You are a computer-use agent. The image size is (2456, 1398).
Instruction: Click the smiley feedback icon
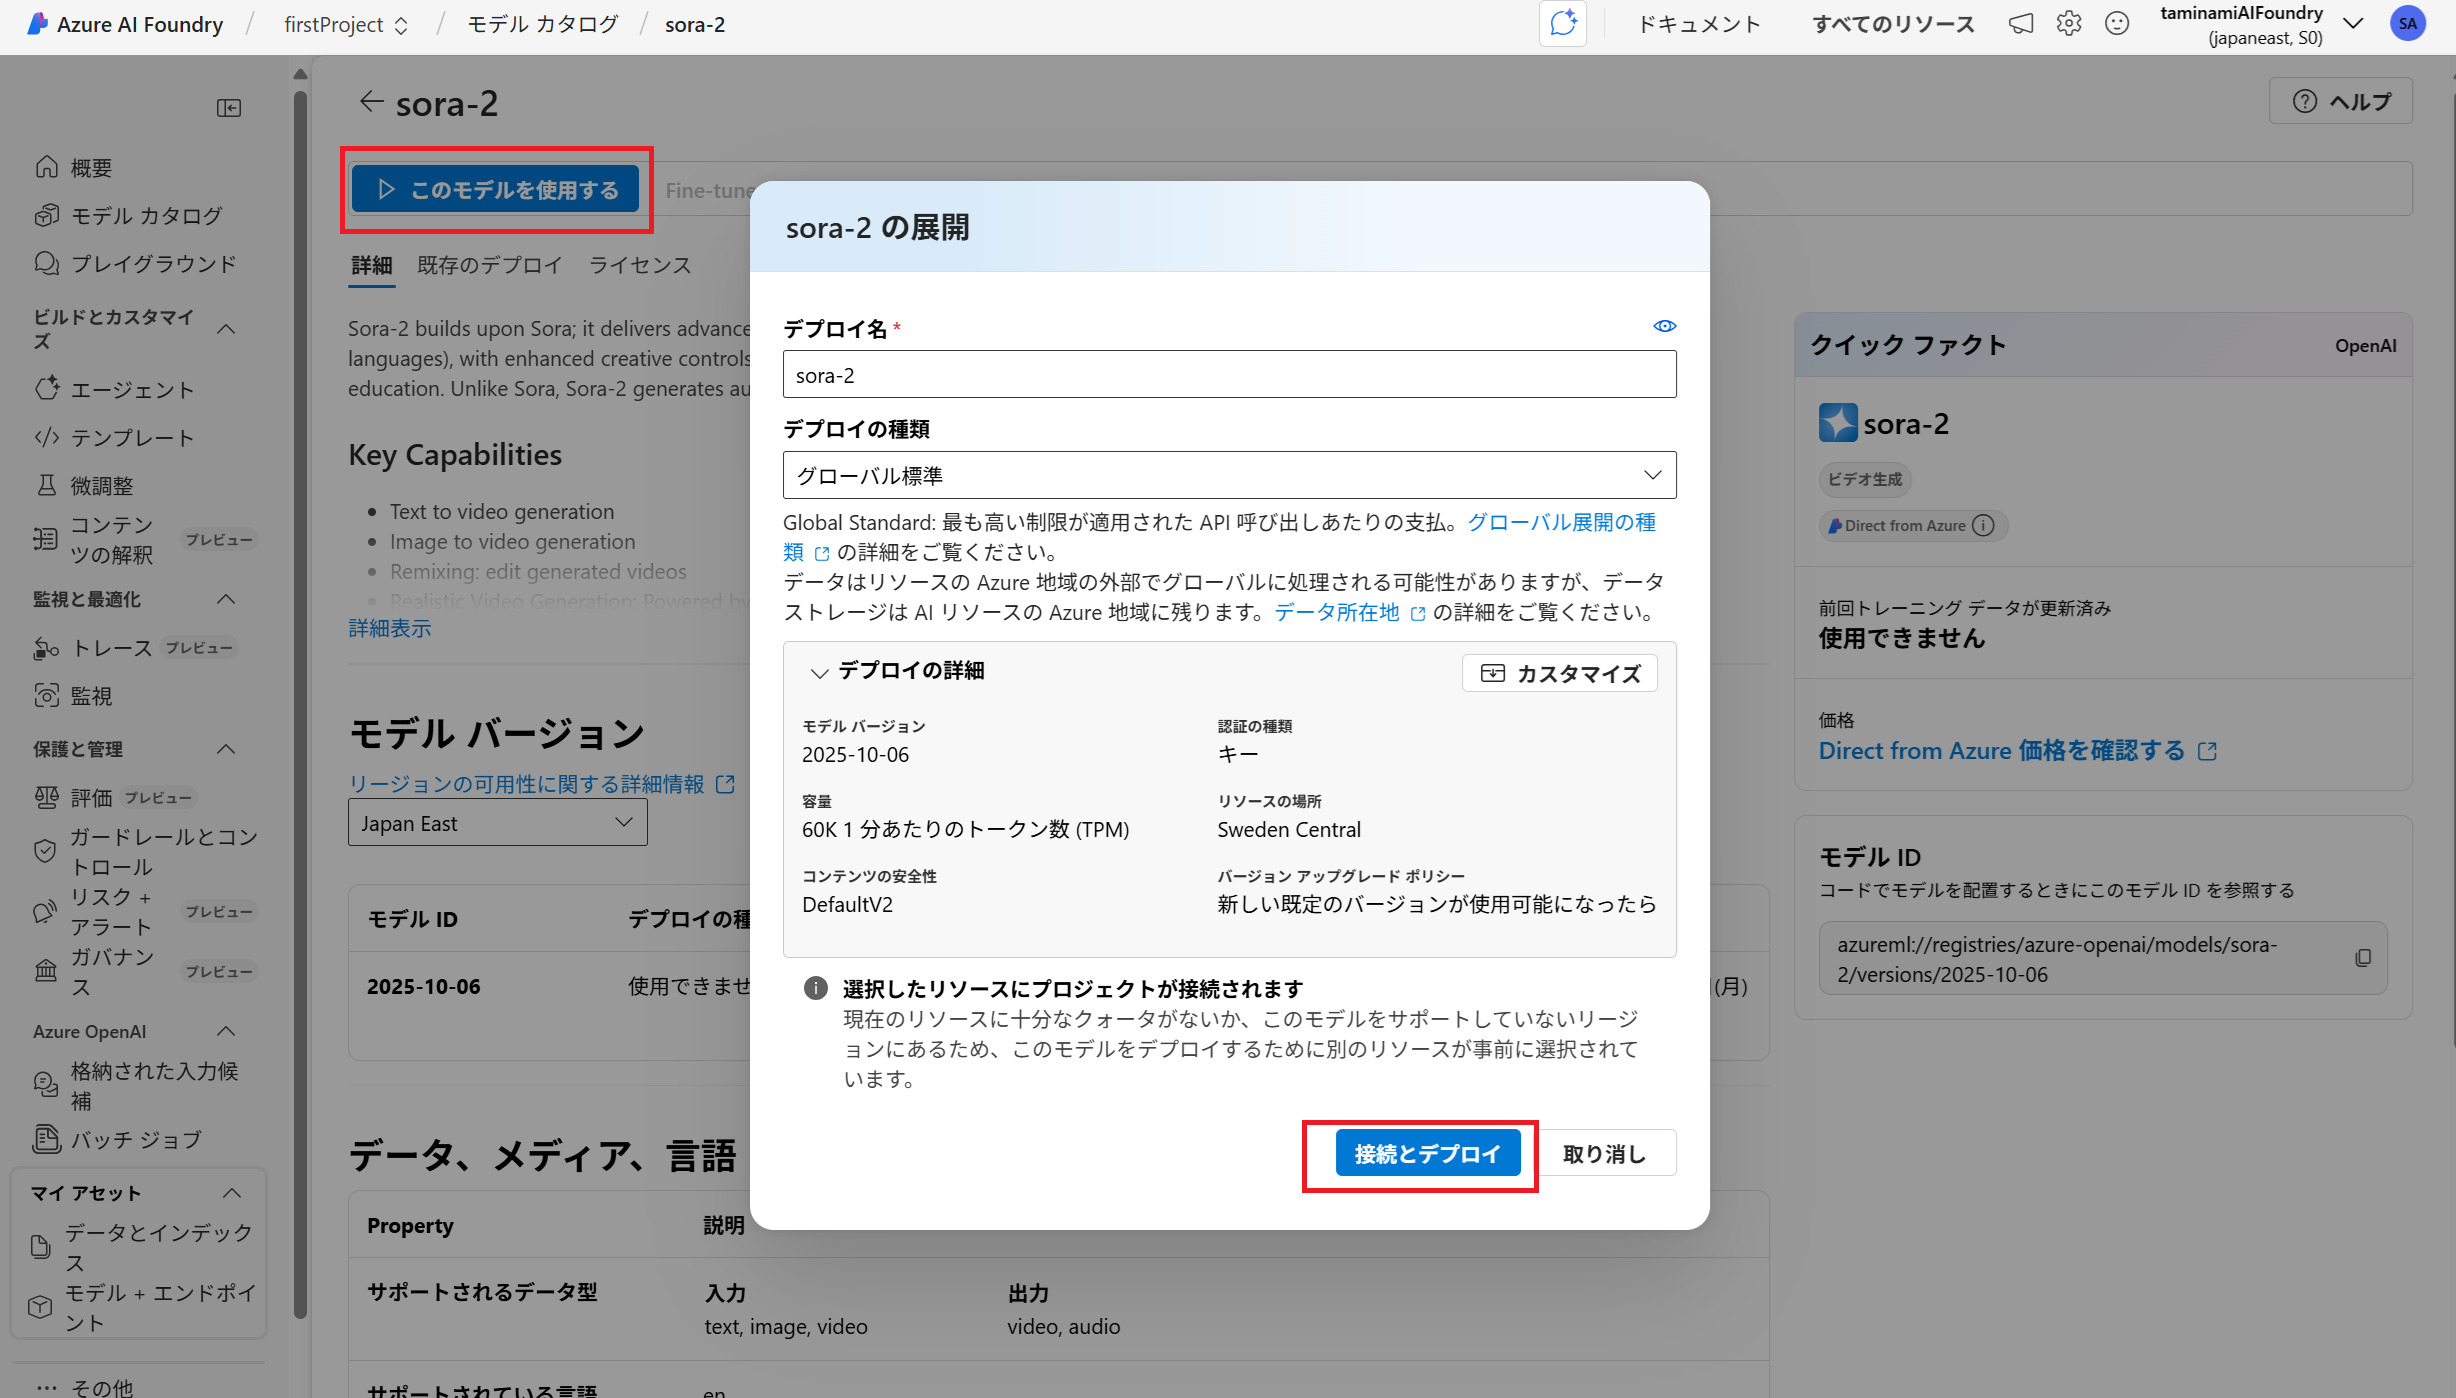[x=2117, y=24]
